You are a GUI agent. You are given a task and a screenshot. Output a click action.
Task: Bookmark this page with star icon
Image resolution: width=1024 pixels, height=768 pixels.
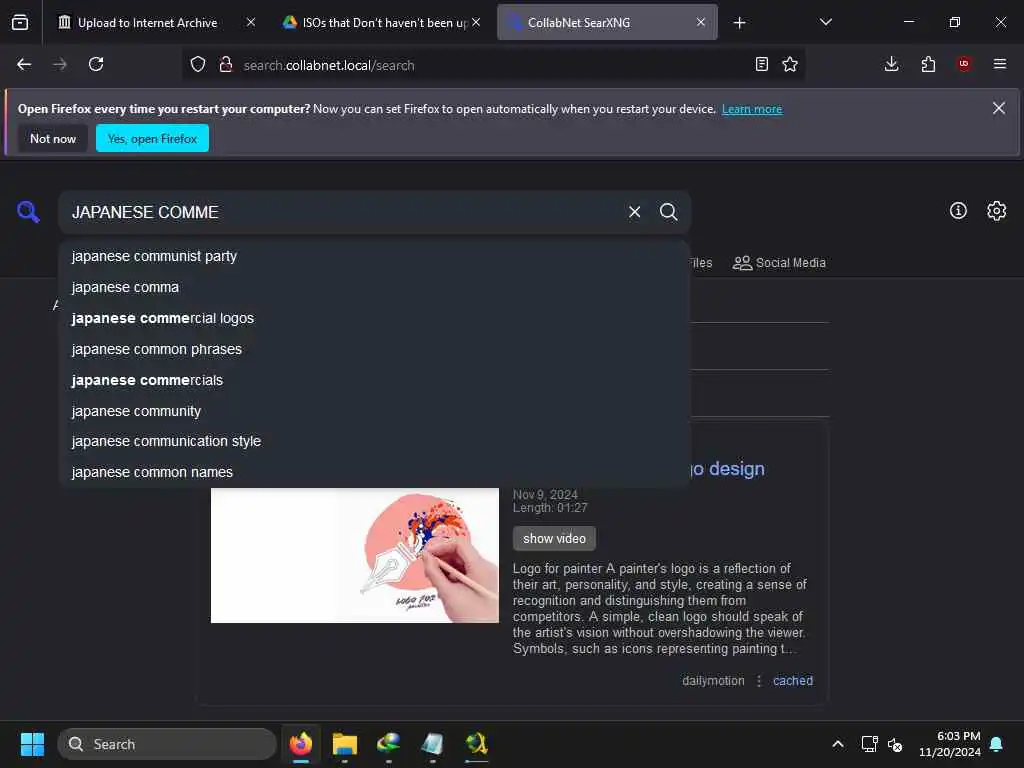[790, 64]
